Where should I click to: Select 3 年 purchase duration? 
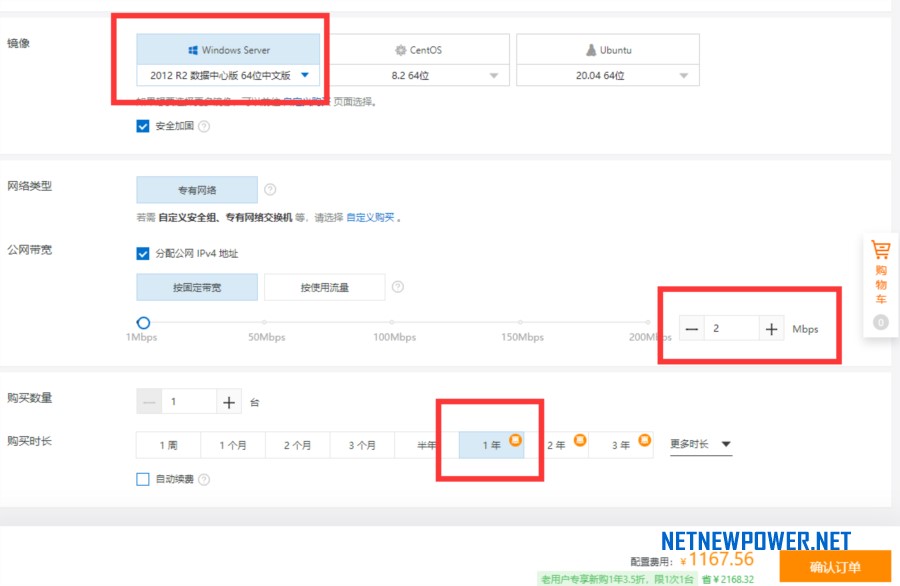point(621,445)
